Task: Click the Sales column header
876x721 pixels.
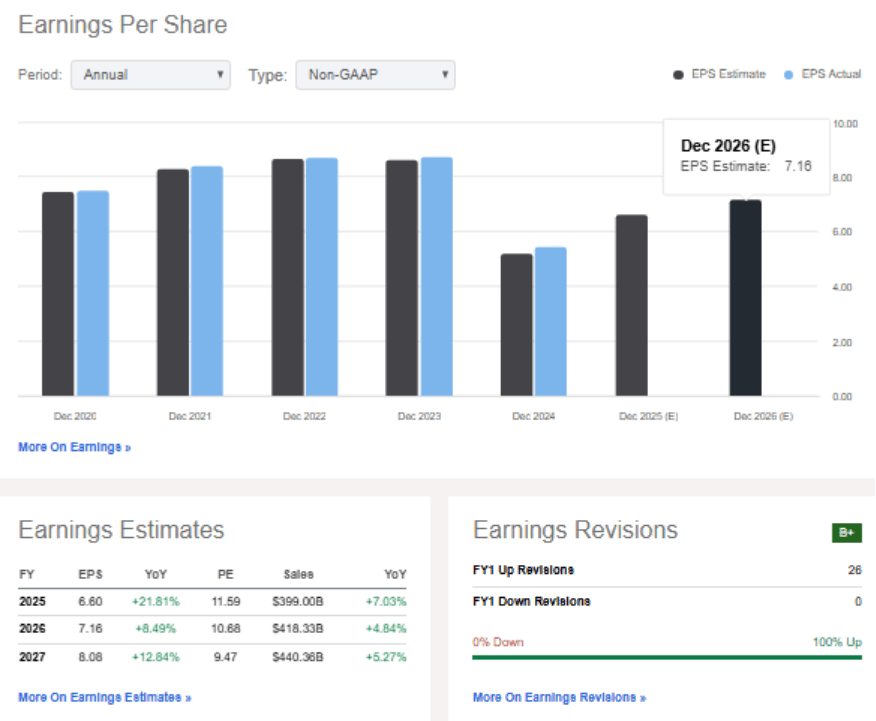Action: tap(297, 575)
